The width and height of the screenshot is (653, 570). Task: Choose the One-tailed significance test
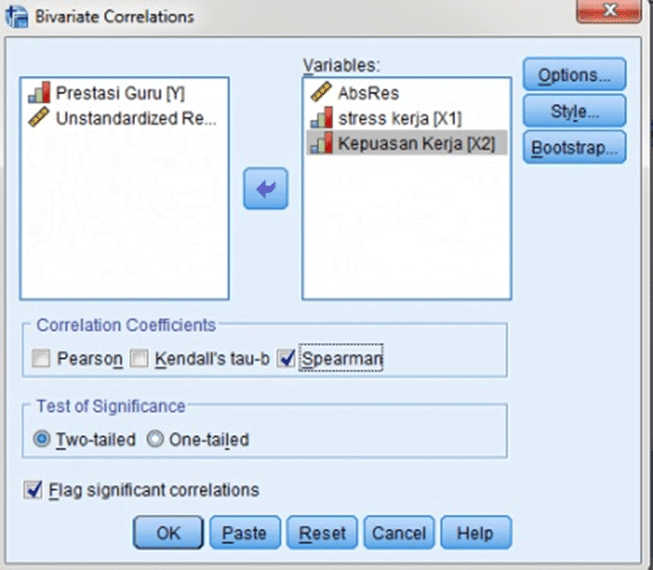(155, 439)
